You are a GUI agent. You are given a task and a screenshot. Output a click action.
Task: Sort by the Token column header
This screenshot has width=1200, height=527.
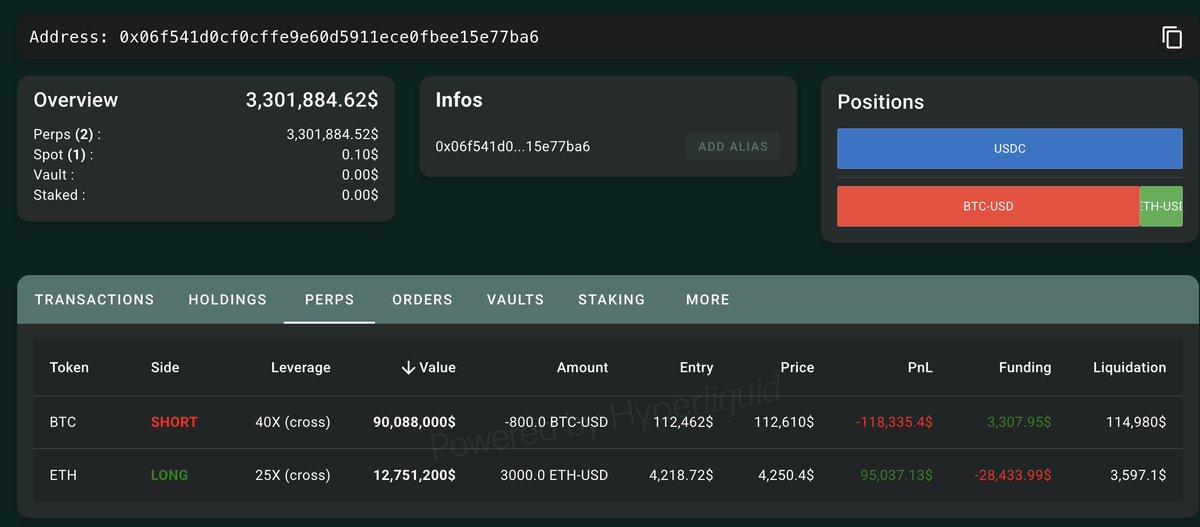[x=69, y=368]
